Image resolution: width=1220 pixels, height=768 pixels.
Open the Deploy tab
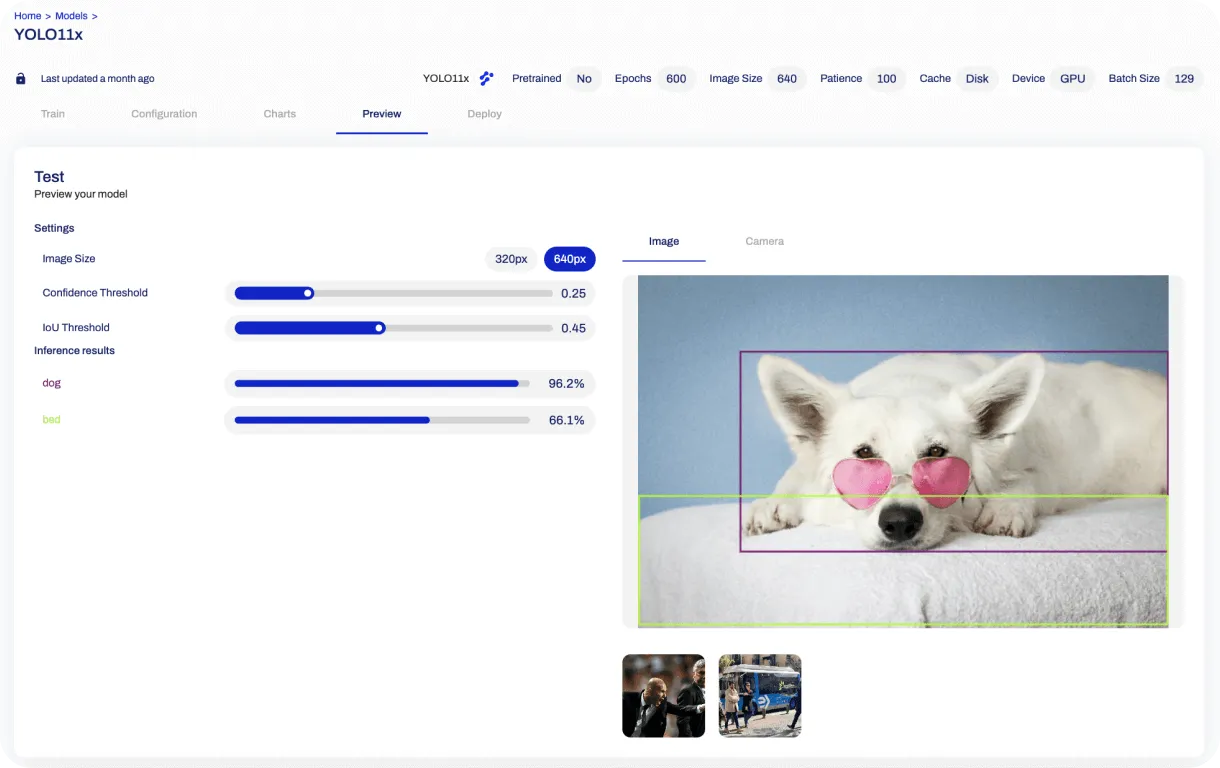click(x=484, y=114)
